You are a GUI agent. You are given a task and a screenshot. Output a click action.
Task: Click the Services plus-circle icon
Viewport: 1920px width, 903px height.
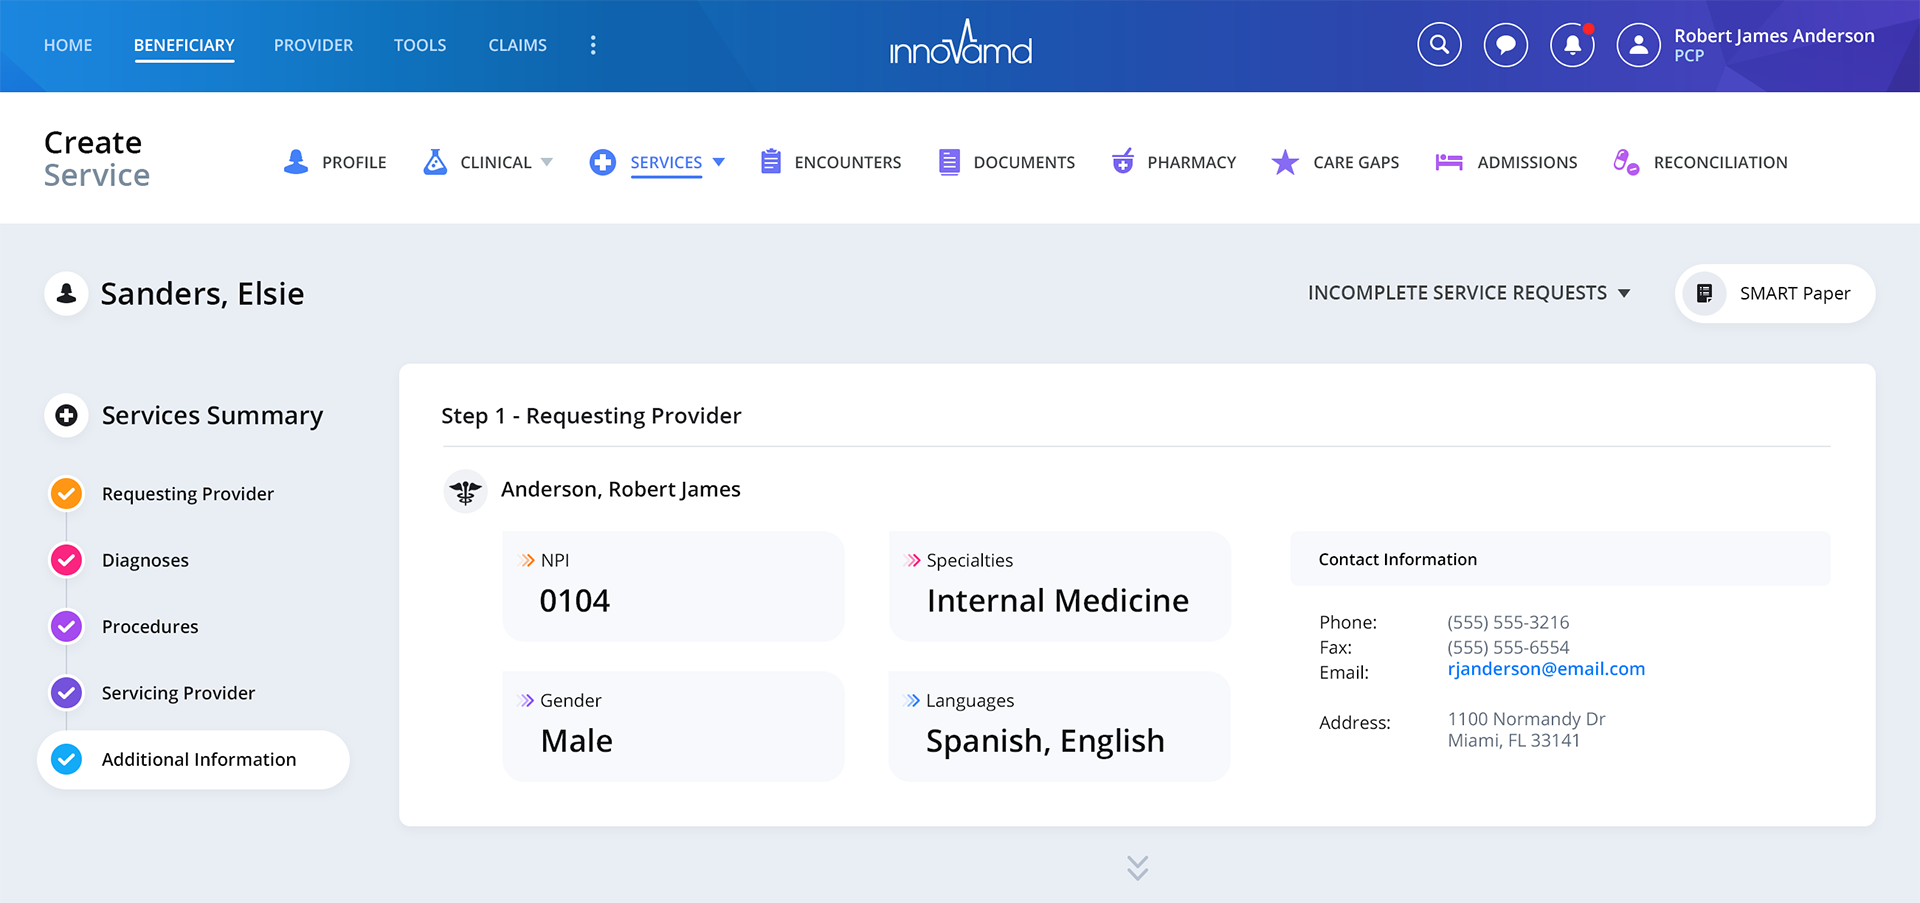[602, 162]
